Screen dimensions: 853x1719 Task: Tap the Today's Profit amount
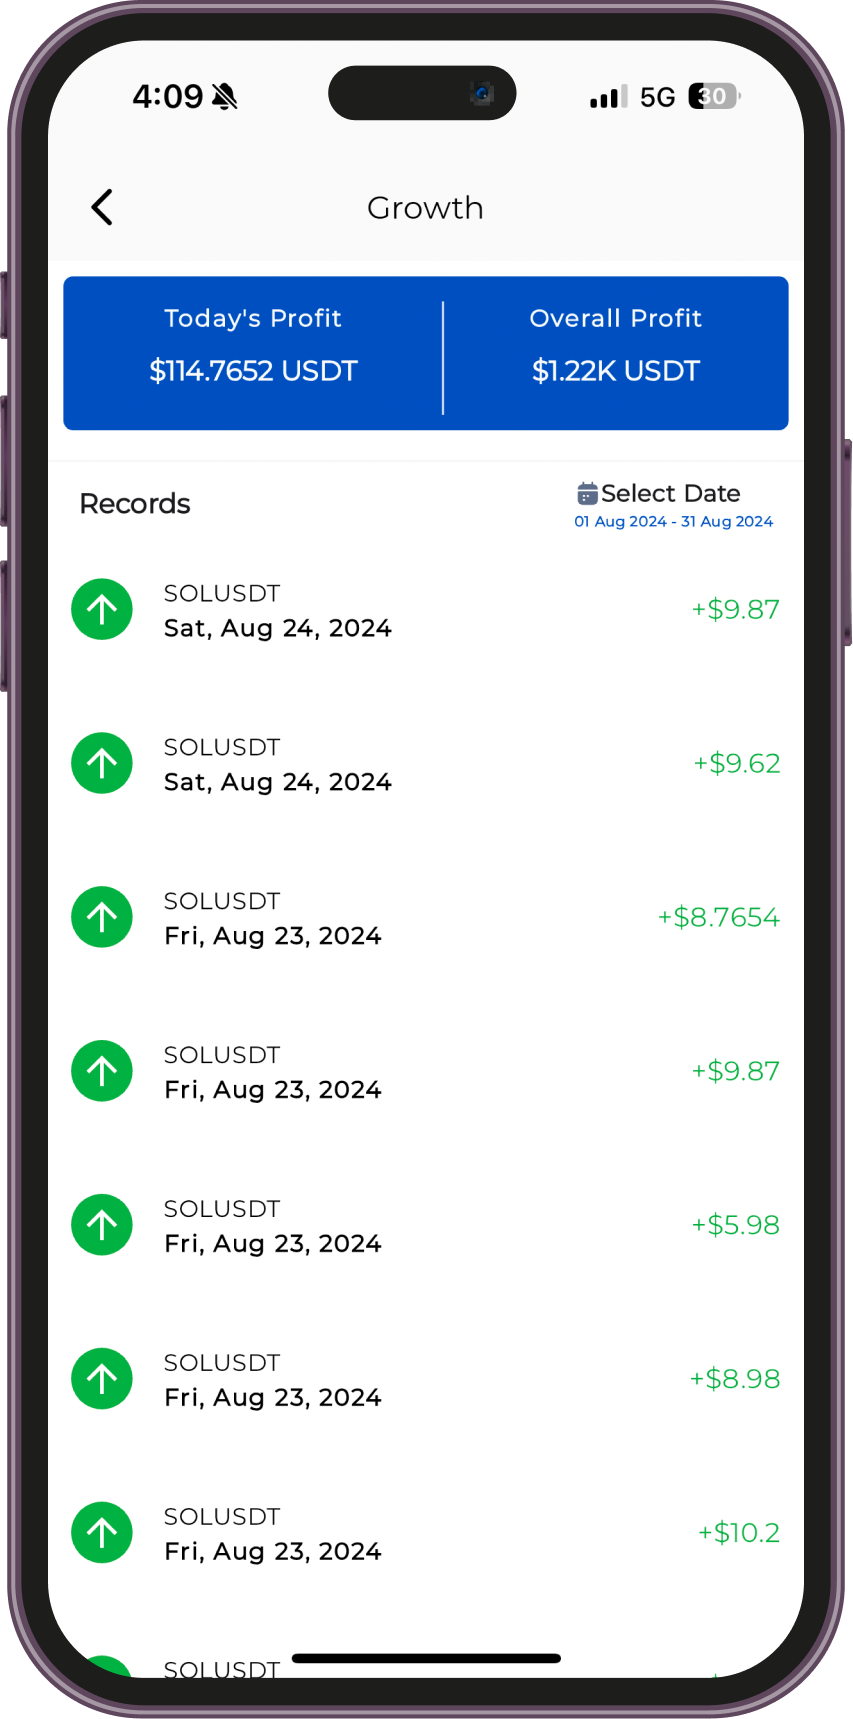[253, 371]
